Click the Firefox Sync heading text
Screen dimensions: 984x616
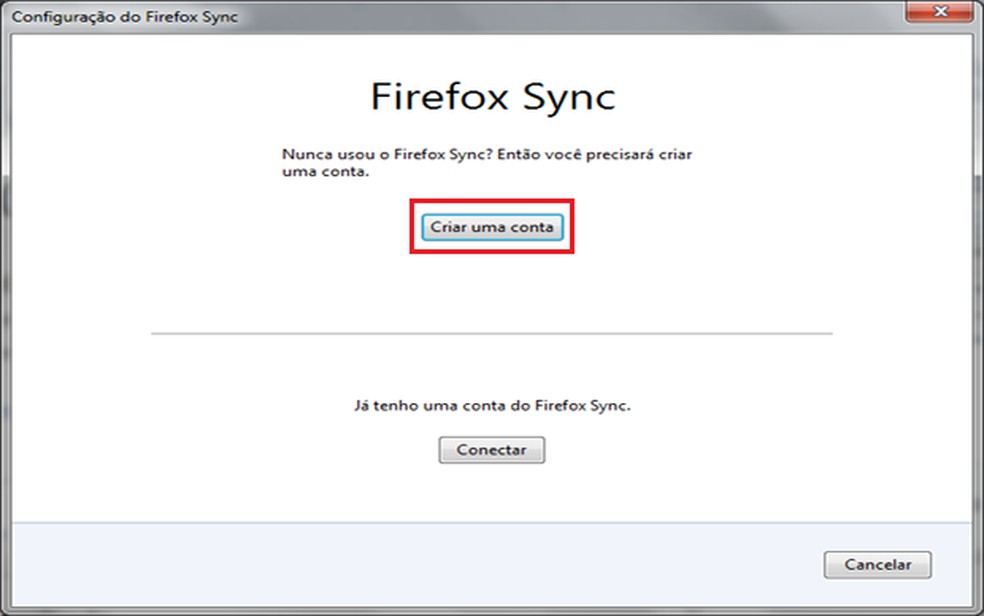click(x=491, y=96)
